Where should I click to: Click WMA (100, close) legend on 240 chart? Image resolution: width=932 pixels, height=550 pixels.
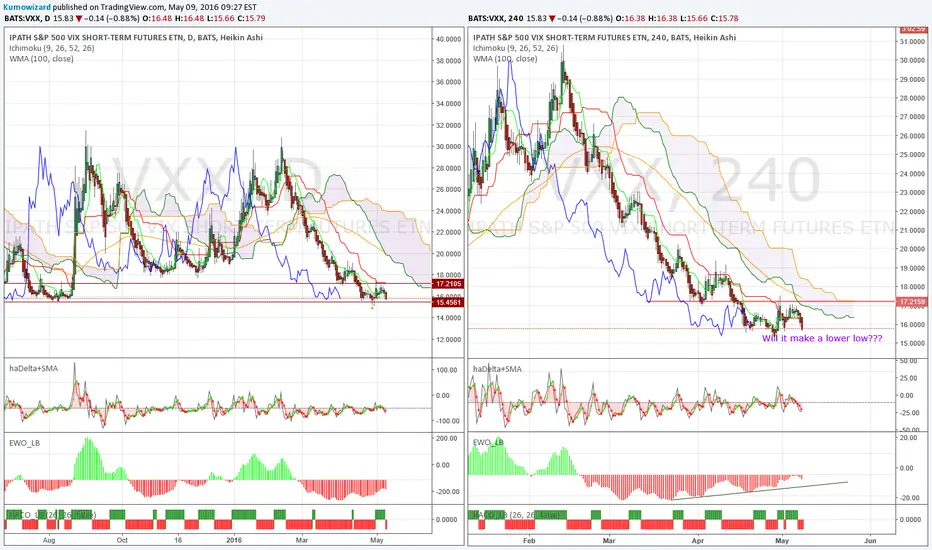coord(505,59)
